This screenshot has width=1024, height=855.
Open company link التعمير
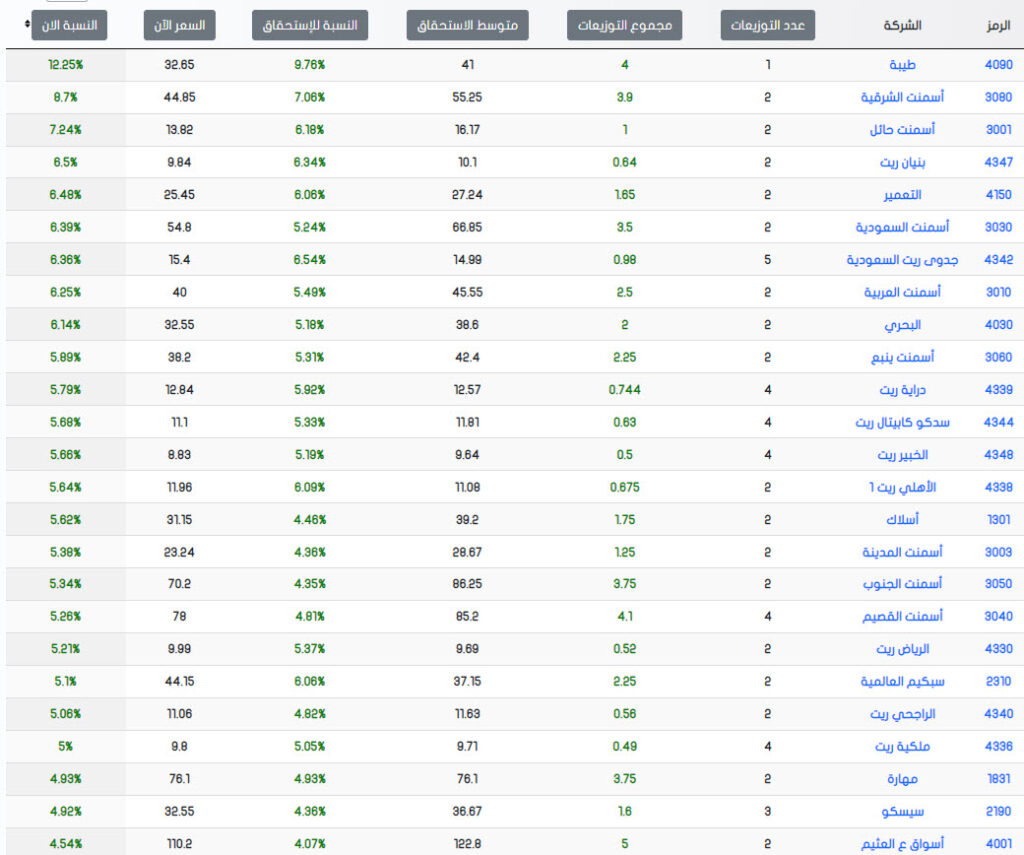click(x=903, y=195)
